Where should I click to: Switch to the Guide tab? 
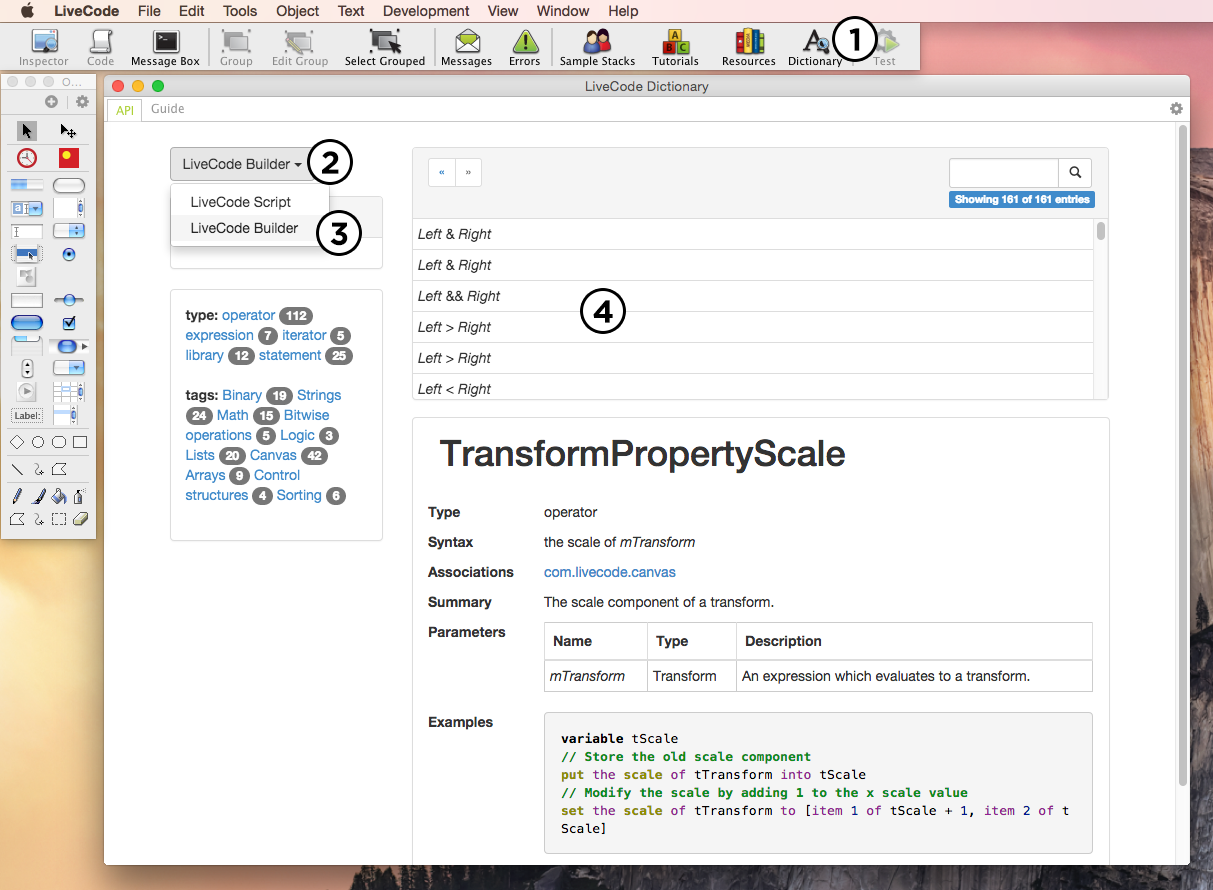[x=167, y=109]
